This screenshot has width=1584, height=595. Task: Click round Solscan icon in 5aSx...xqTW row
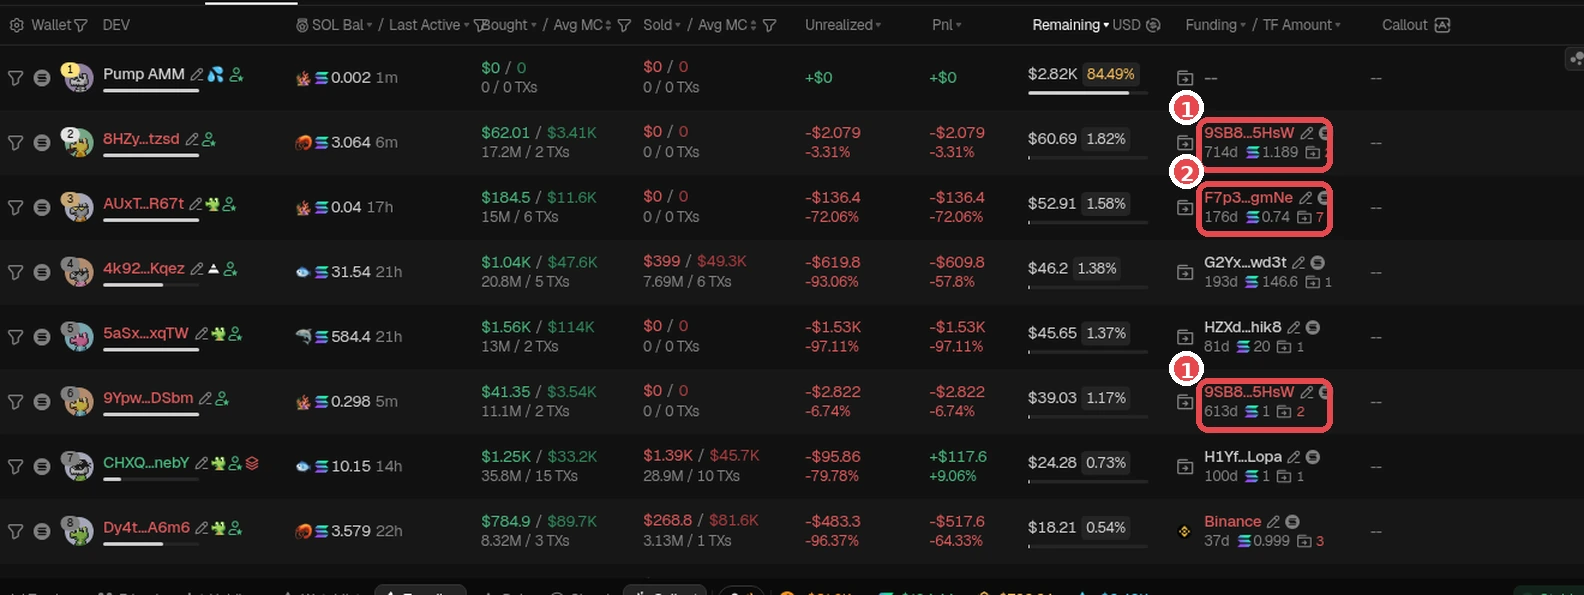tap(42, 337)
